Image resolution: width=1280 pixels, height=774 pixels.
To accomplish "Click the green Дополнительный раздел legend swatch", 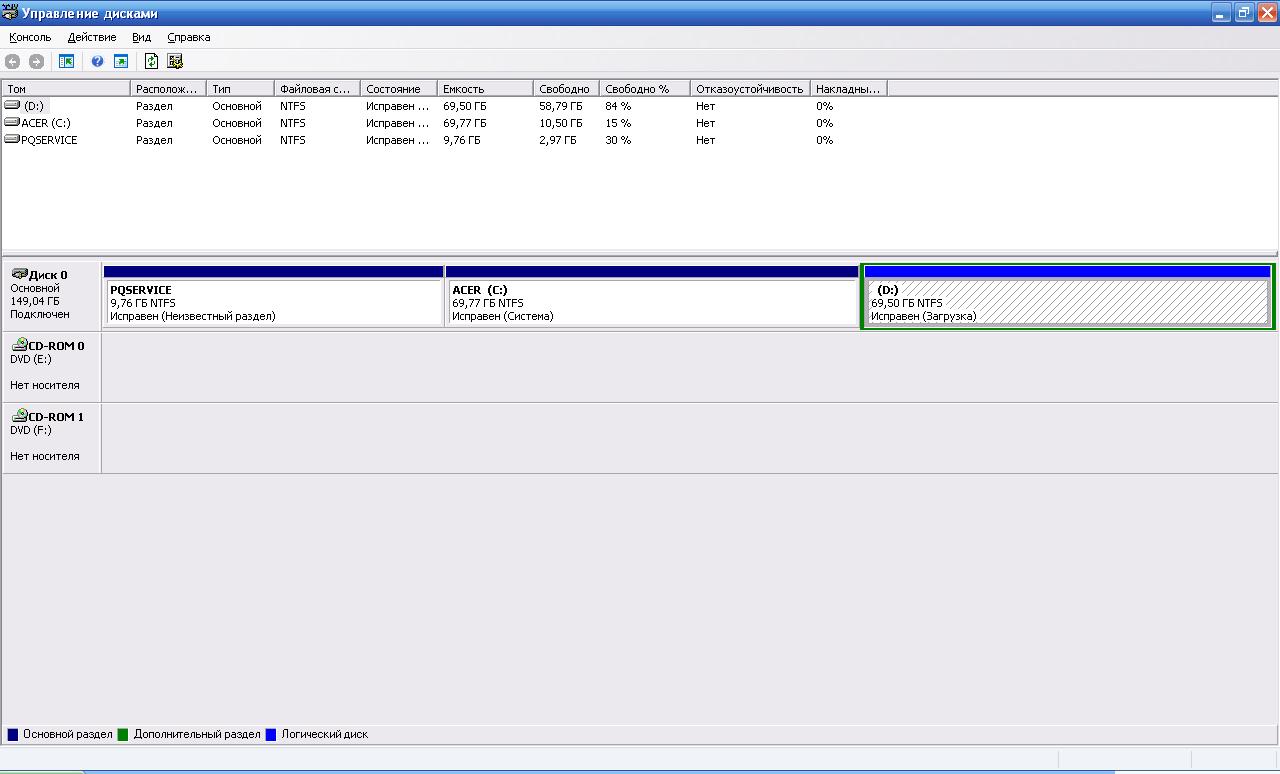I will pos(123,734).
